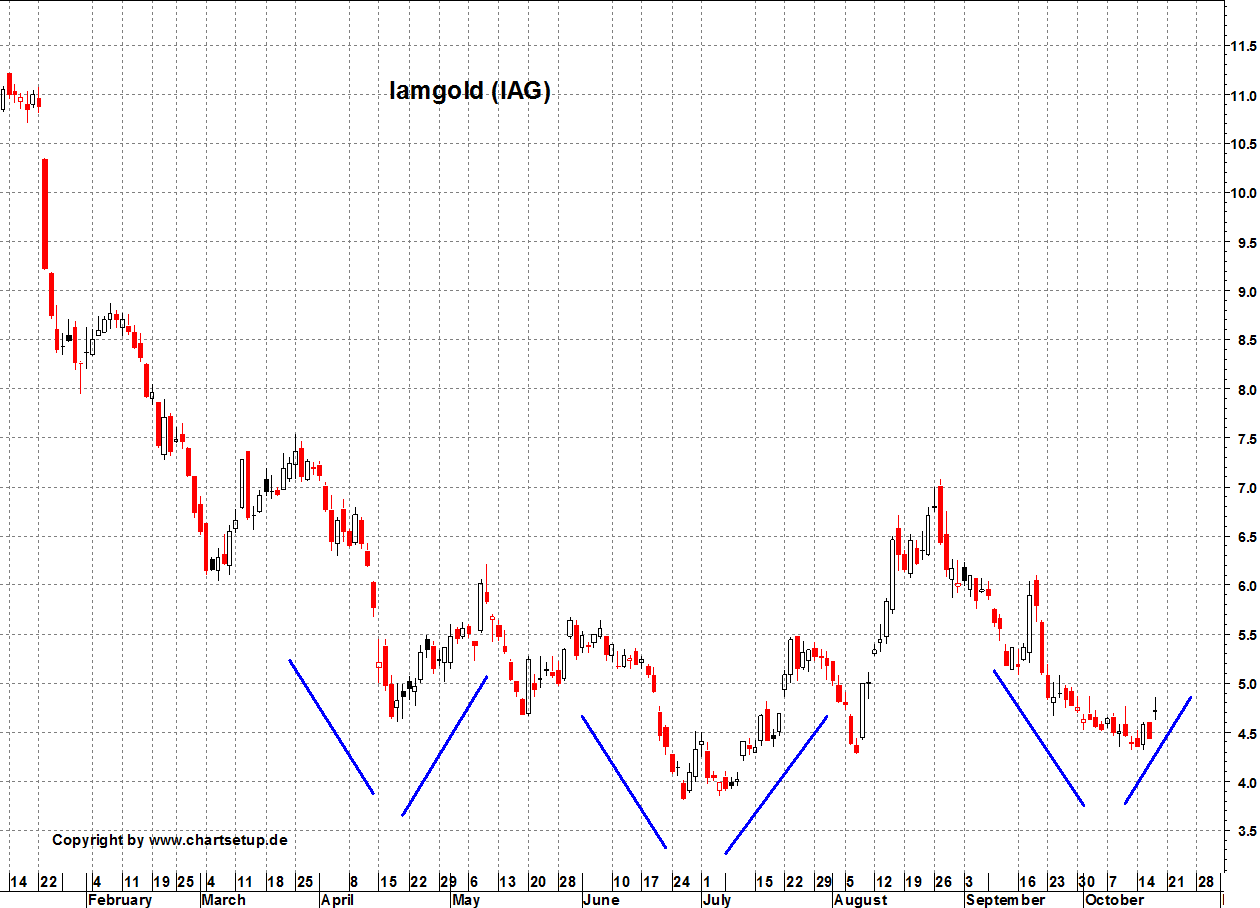Select the 13 date label in May
1260x908 pixels.
tap(507, 882)
